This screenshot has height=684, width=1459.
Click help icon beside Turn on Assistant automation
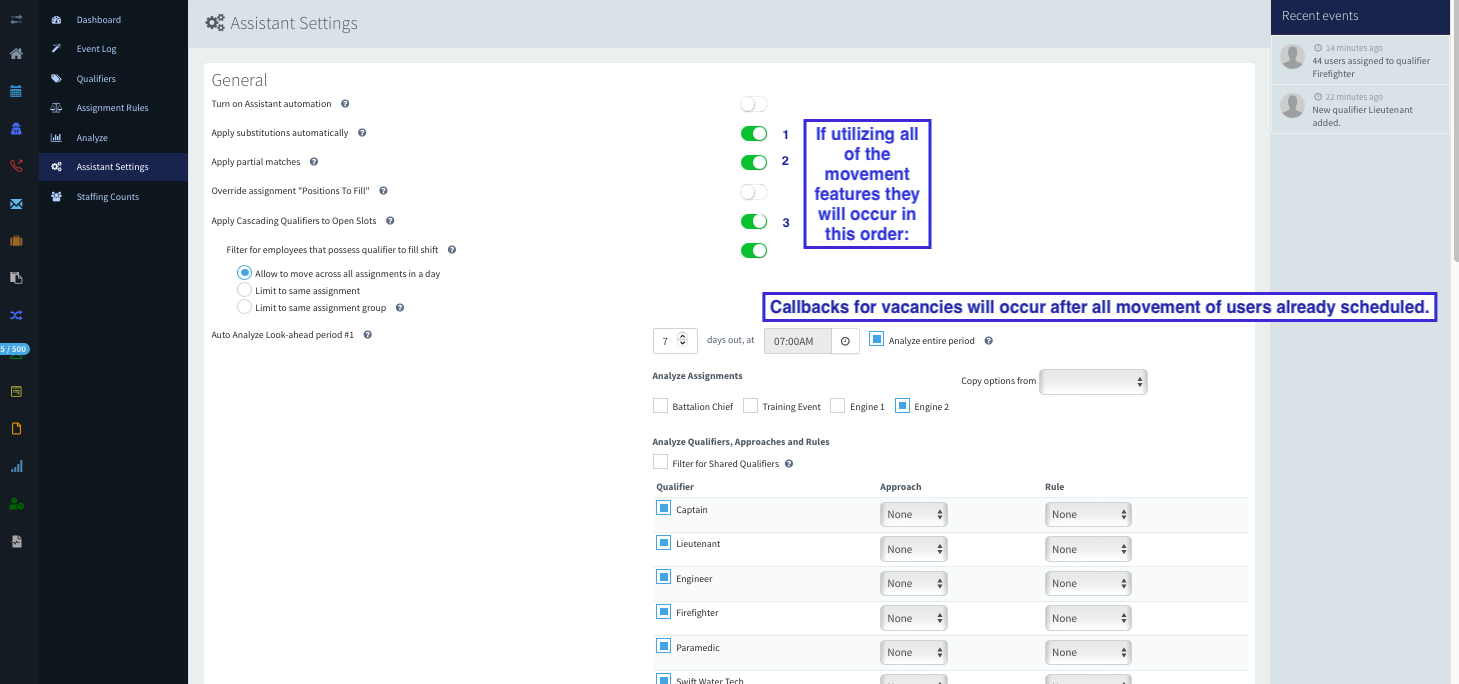click(345, 104)
